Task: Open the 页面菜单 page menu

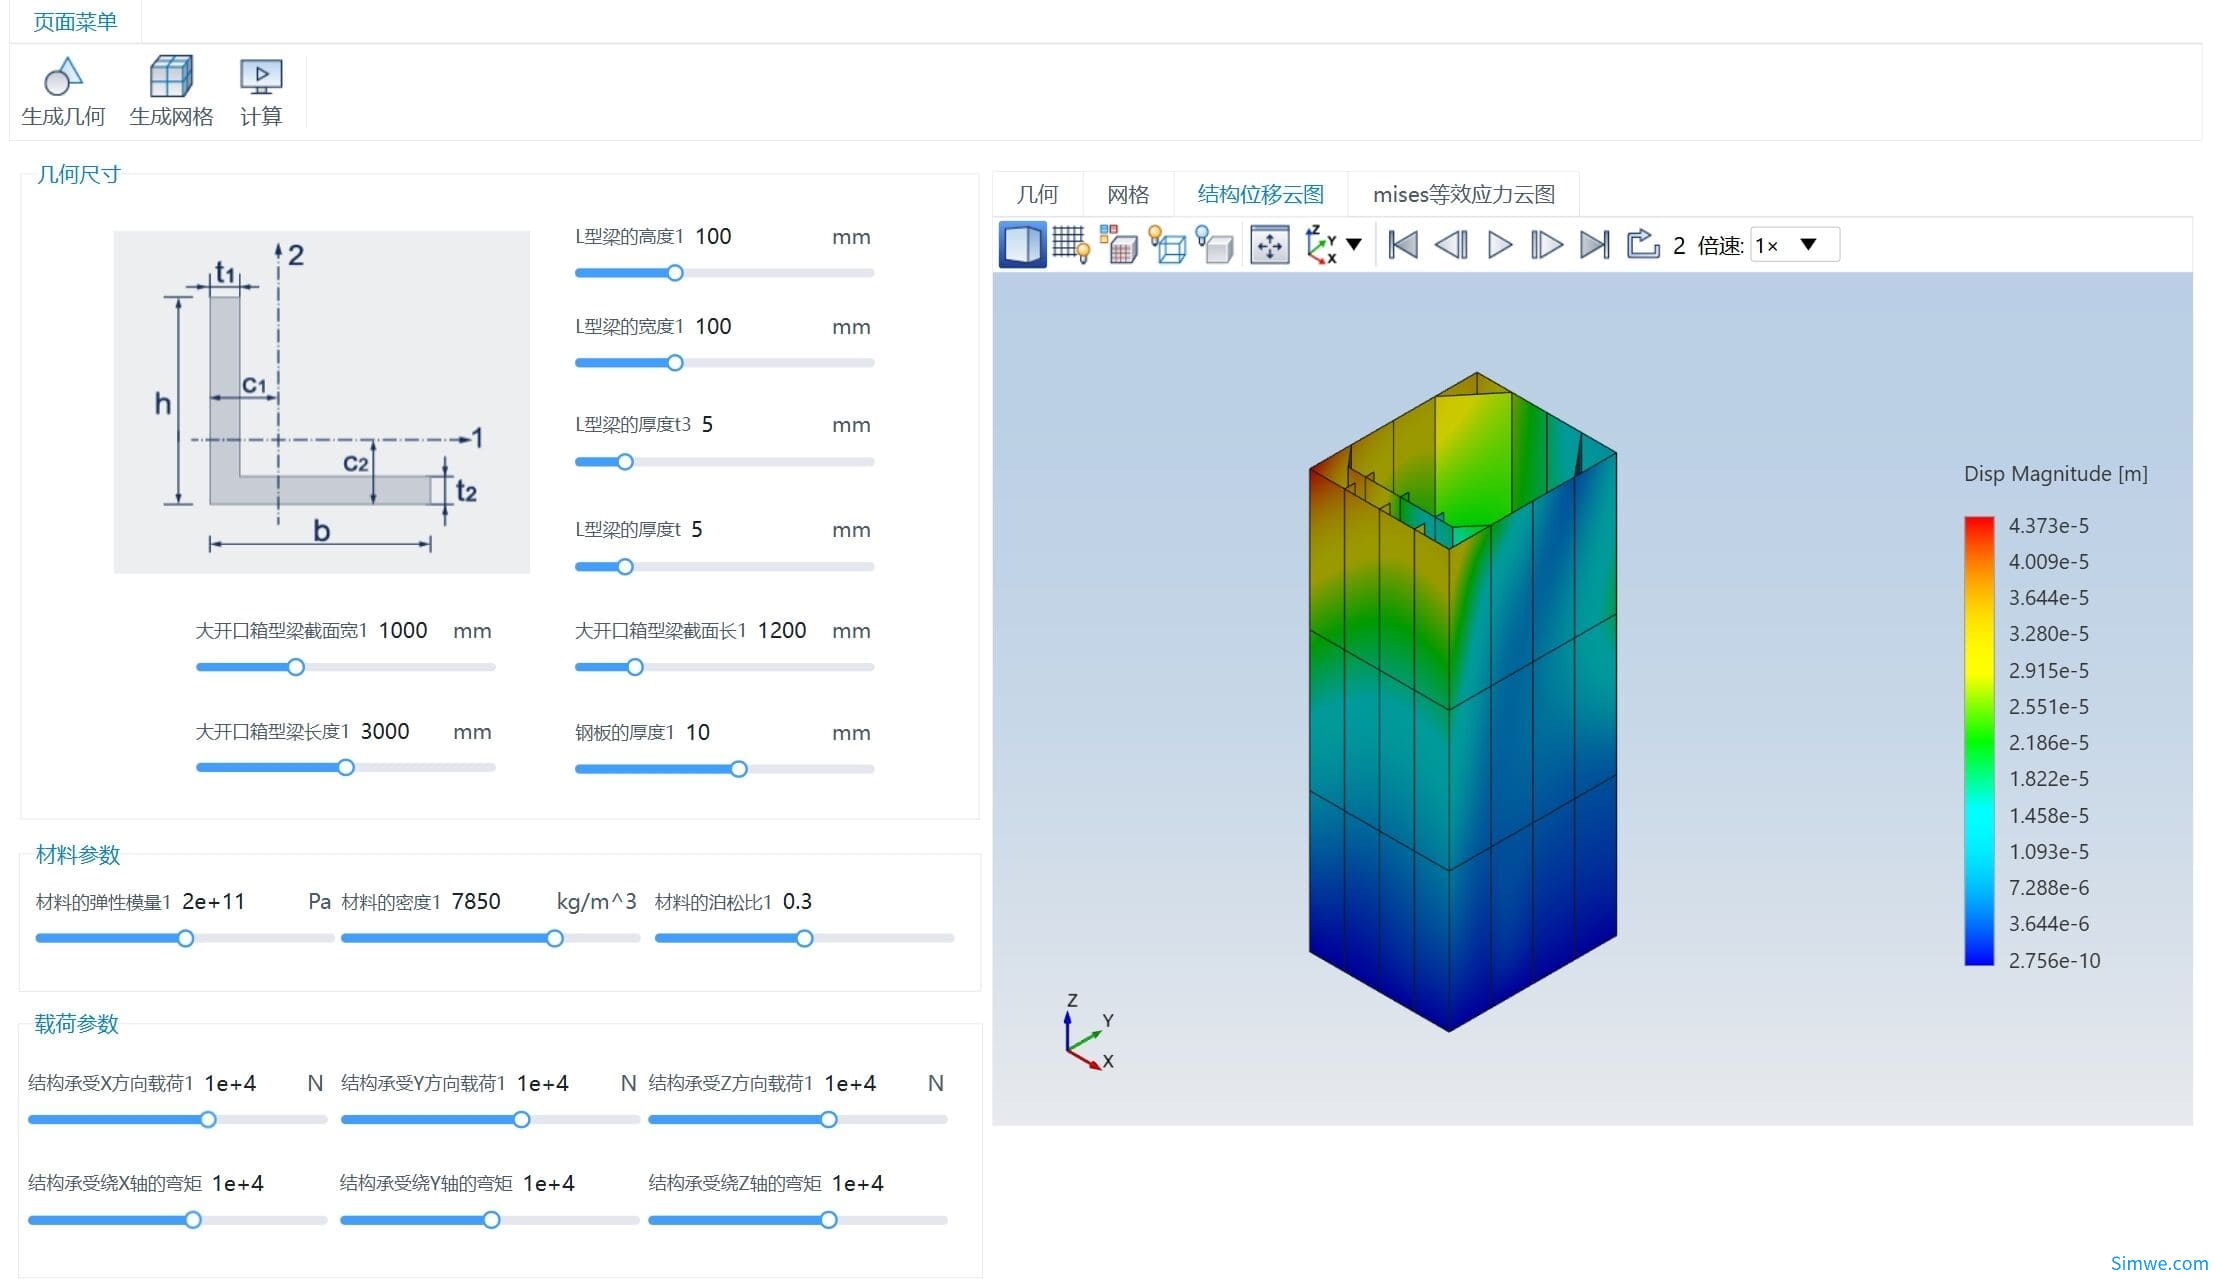Action: pos(75,21)
